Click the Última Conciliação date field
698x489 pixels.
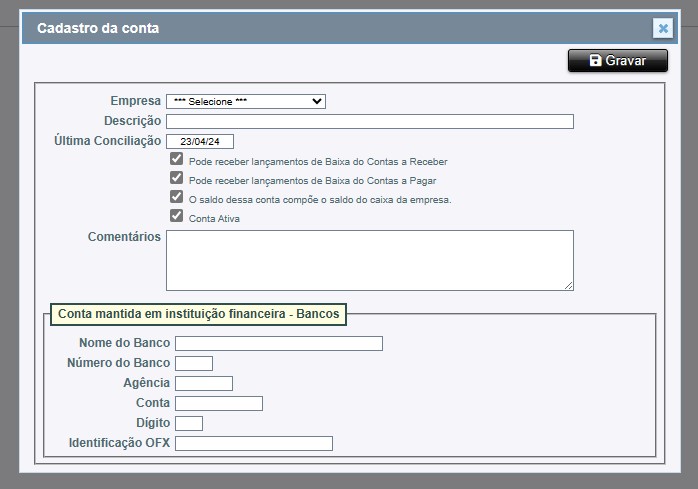coord(200,141)
